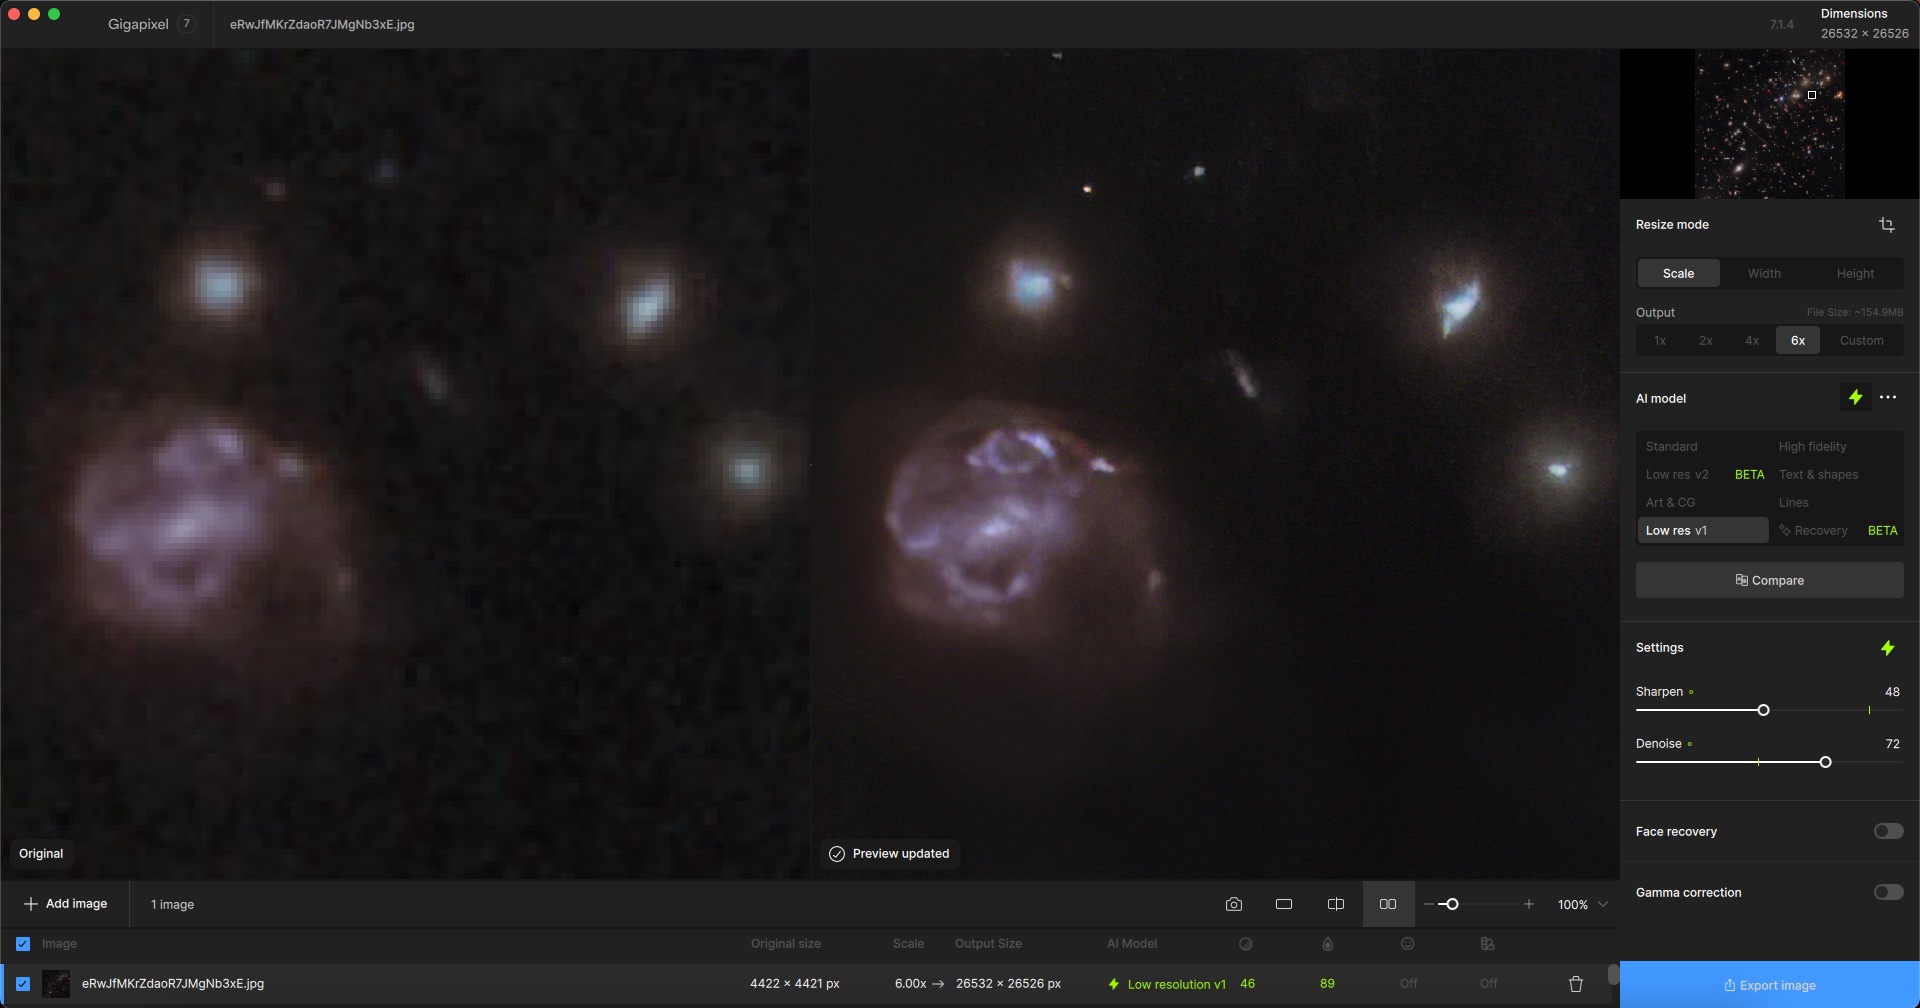This screenshot has height=1008, width=1920.
Task: Switch resize mode to Height tab
Action: pos(1855,274)
